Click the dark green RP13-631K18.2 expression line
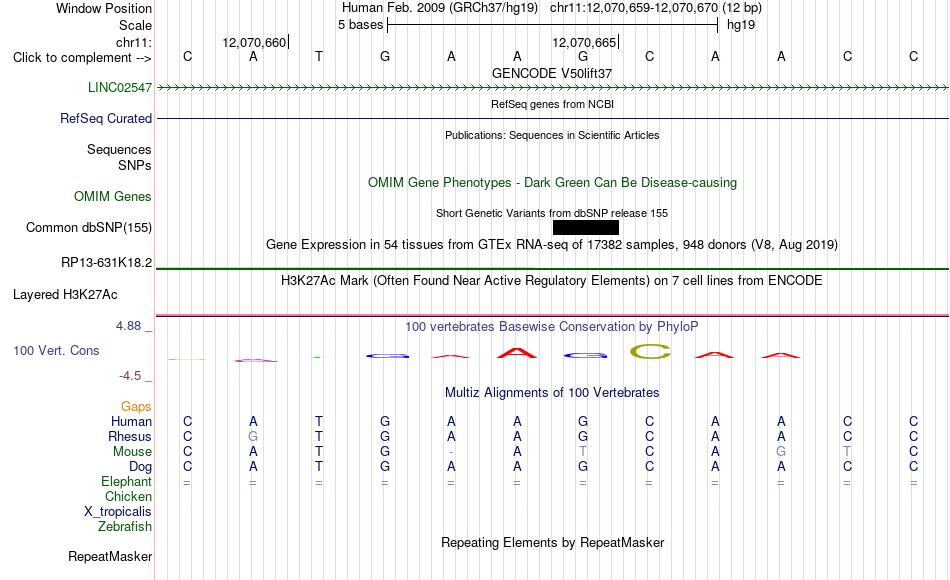The image size is (950, 580). (x=552, y=268)
